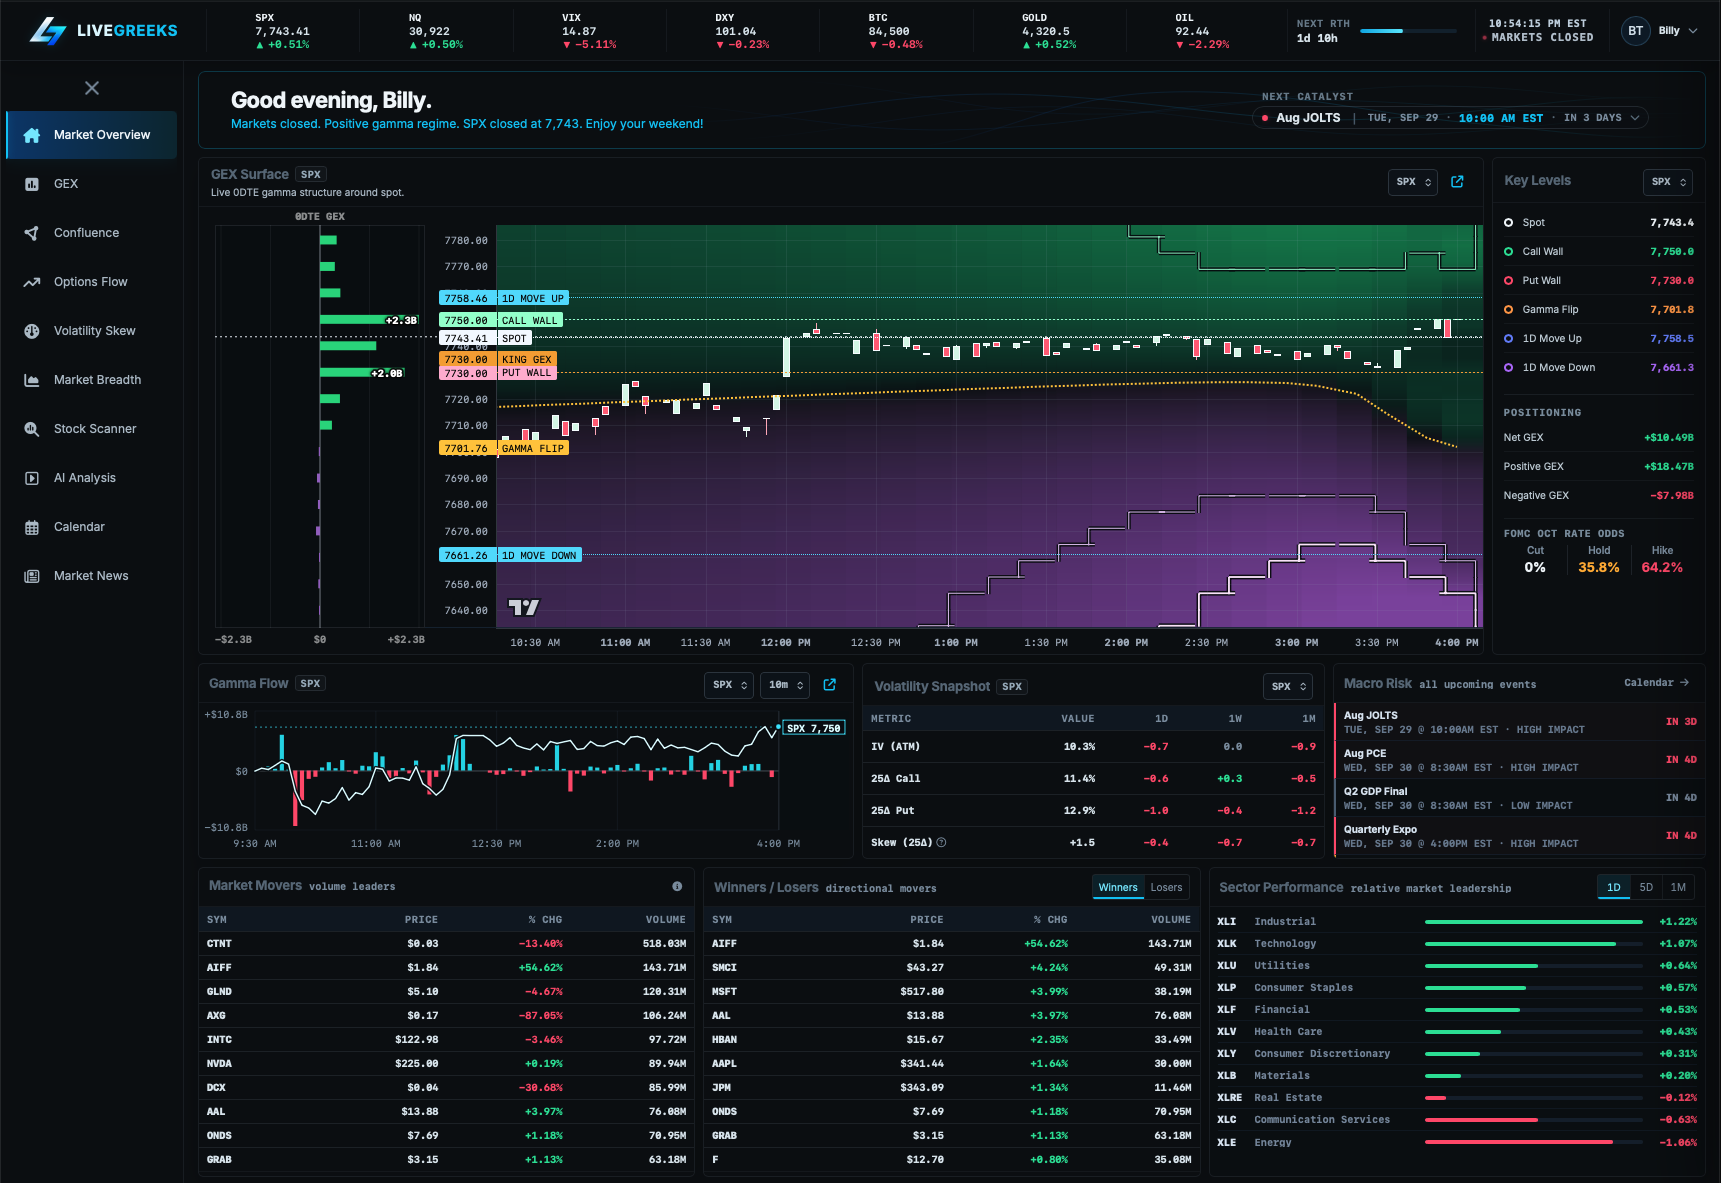Select 1M sector performance range
The image size is (1721, 1183).
click(x=1678, y=887)
